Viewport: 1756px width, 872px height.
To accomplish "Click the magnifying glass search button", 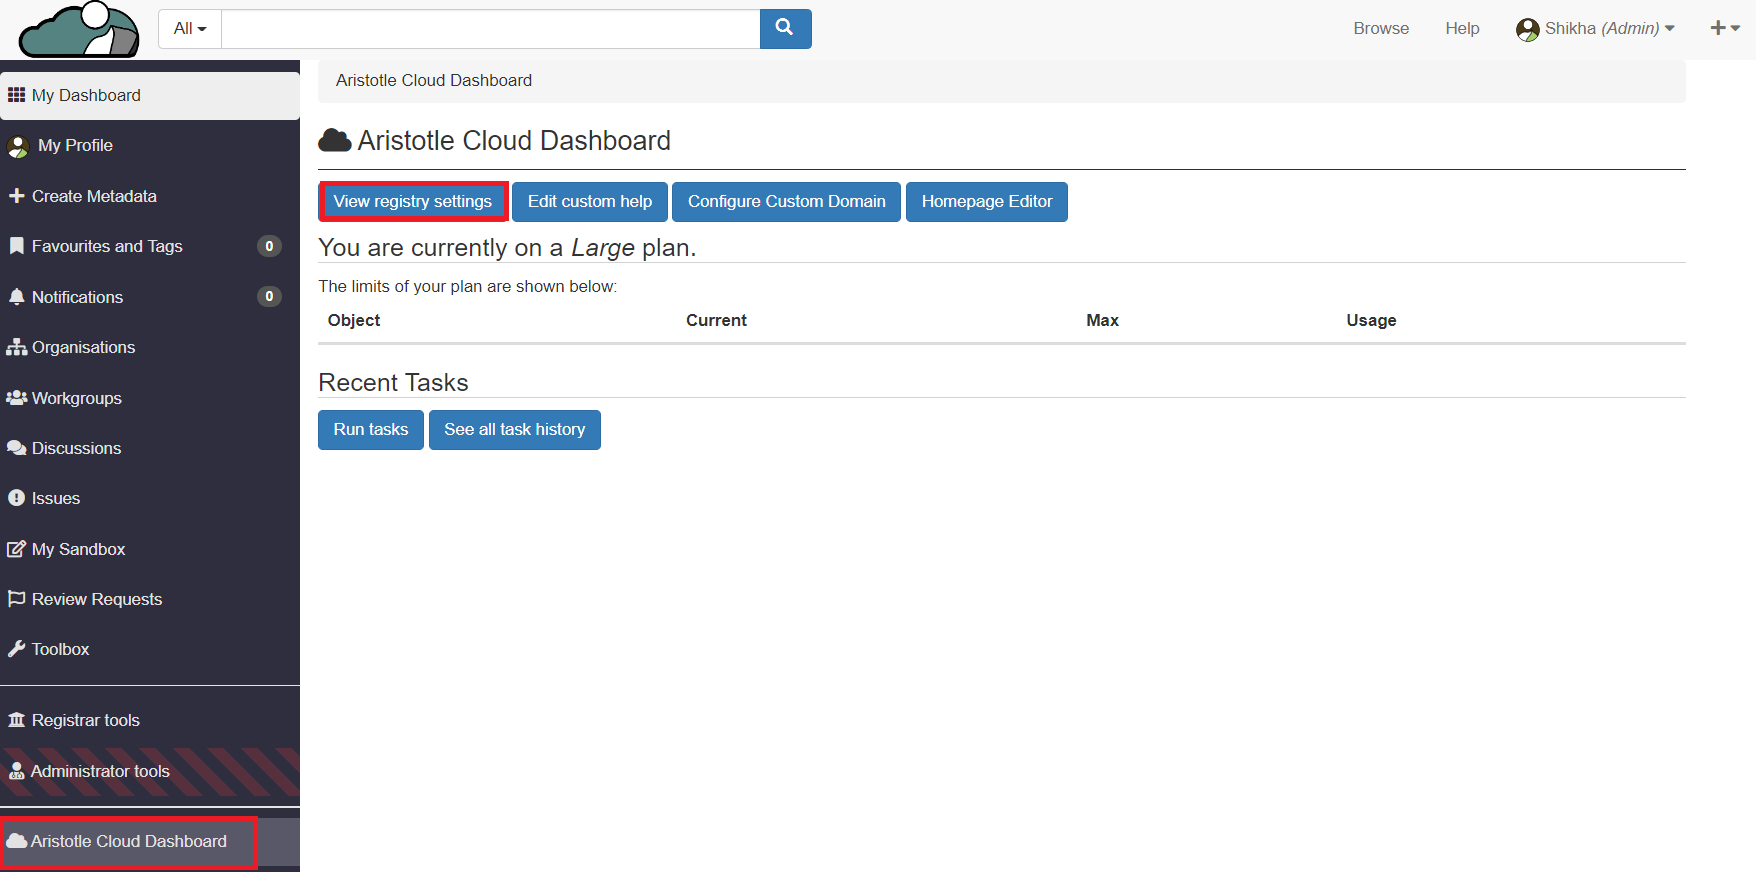I will tap(785, 28).
